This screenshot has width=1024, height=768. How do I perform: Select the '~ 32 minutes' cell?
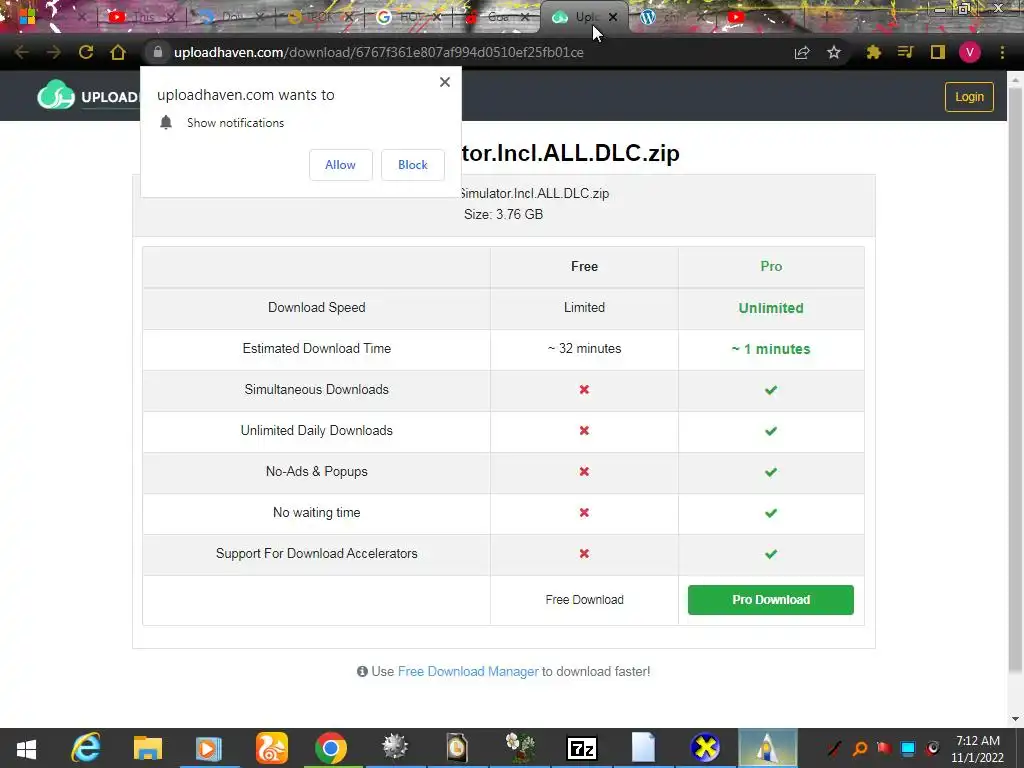[x=584, y=349]
